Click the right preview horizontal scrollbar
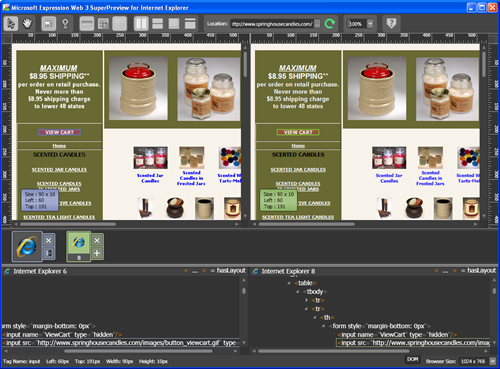Viewport: 500px width, 369px height. point(306,224)
